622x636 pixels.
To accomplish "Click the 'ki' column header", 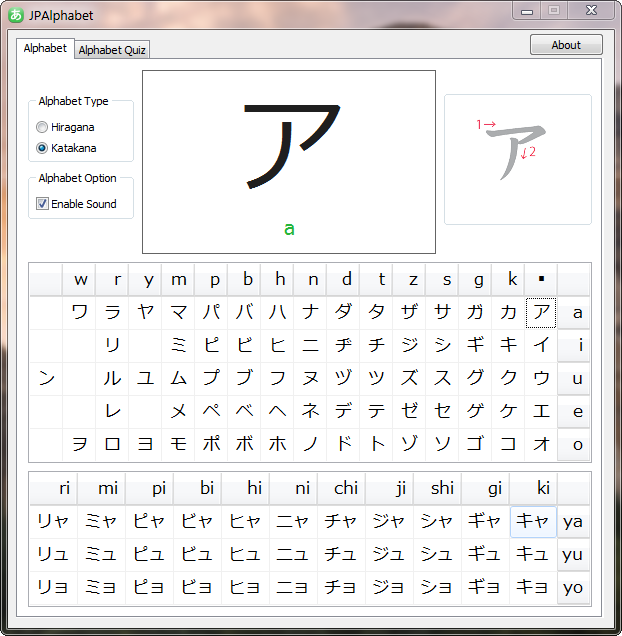I will pyautogui.click(x=533, y=488).
